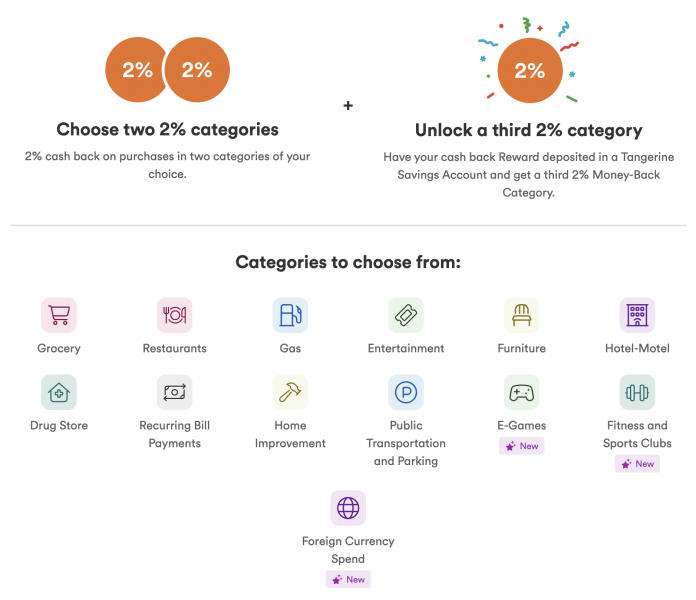The width and height of the screenshot is (696, 600).
Task: Select the Furniture chair icon
Action: [521, 315]
